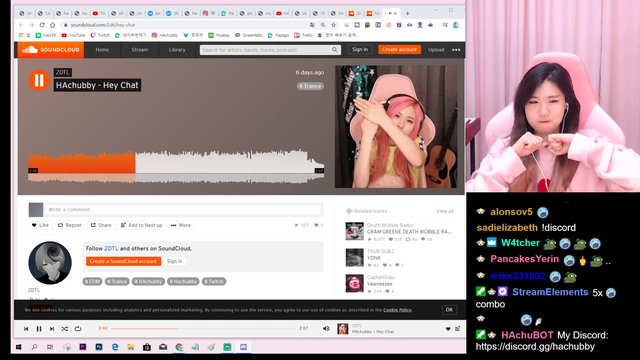Viewport: 640px width, 360px height.
Task: Open the Twitch bookmark
Action: coord(100,35)
